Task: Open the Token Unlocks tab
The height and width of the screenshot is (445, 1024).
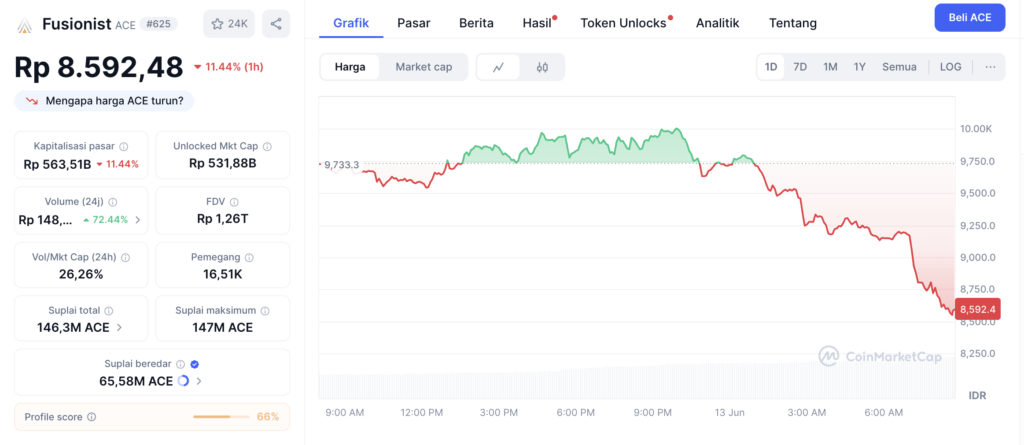Action: click(625, 23)
